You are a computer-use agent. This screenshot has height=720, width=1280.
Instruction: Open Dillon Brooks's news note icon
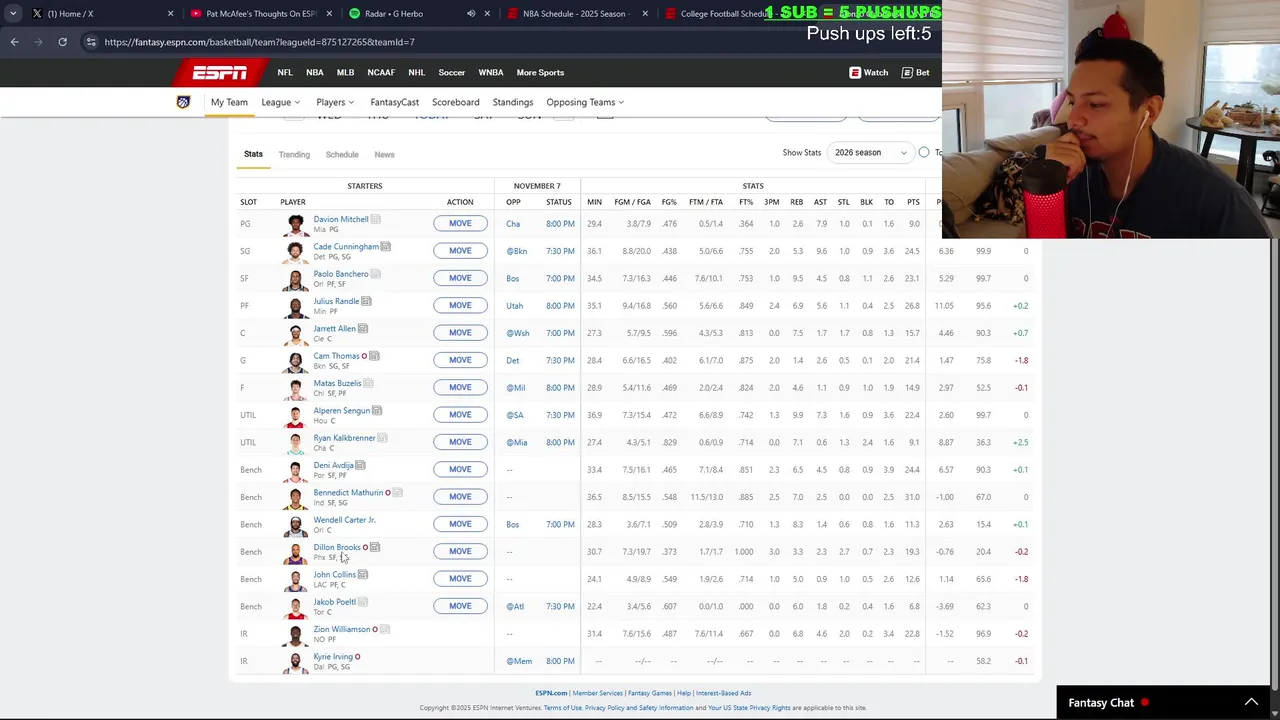click(375, 547)
